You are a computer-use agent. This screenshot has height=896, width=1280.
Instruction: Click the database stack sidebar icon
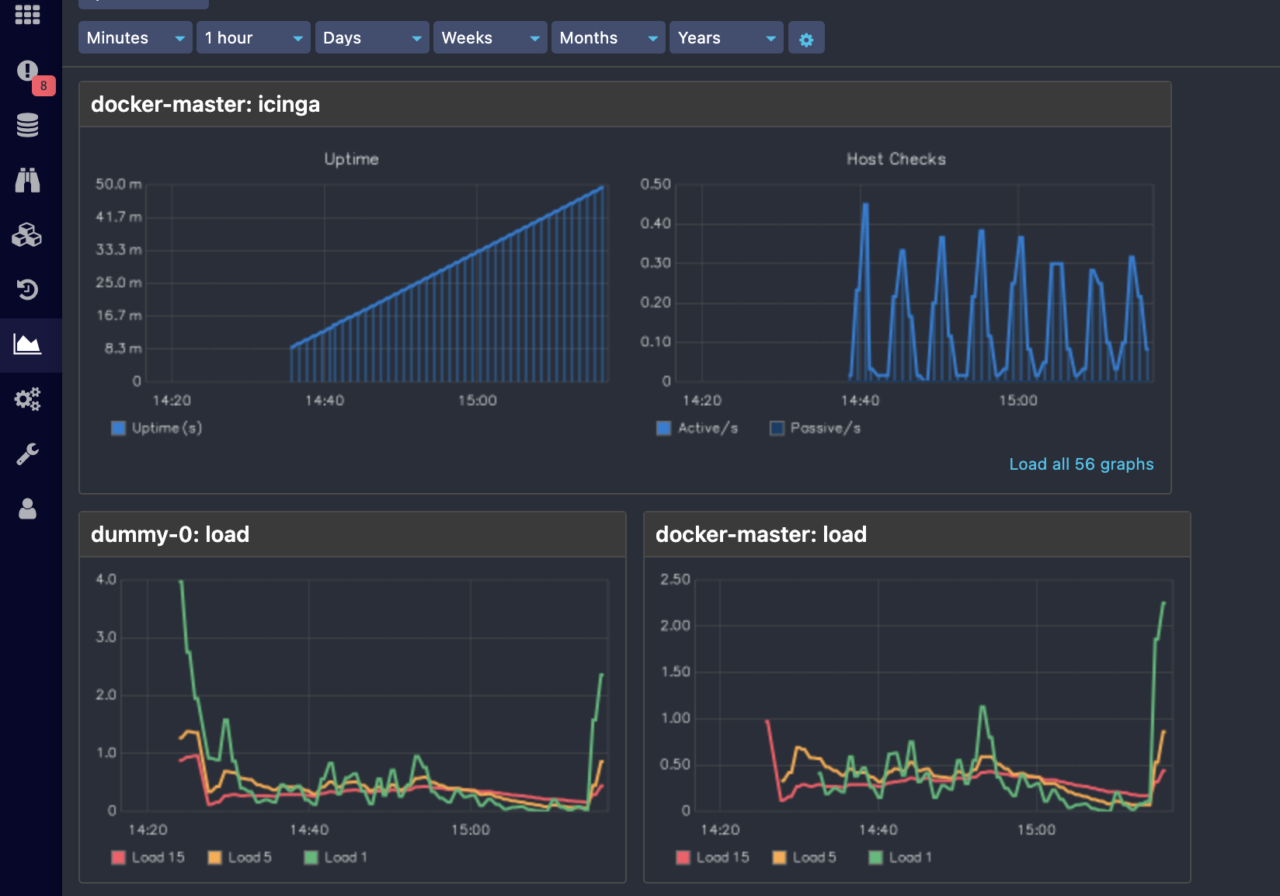tap(28, 126)
